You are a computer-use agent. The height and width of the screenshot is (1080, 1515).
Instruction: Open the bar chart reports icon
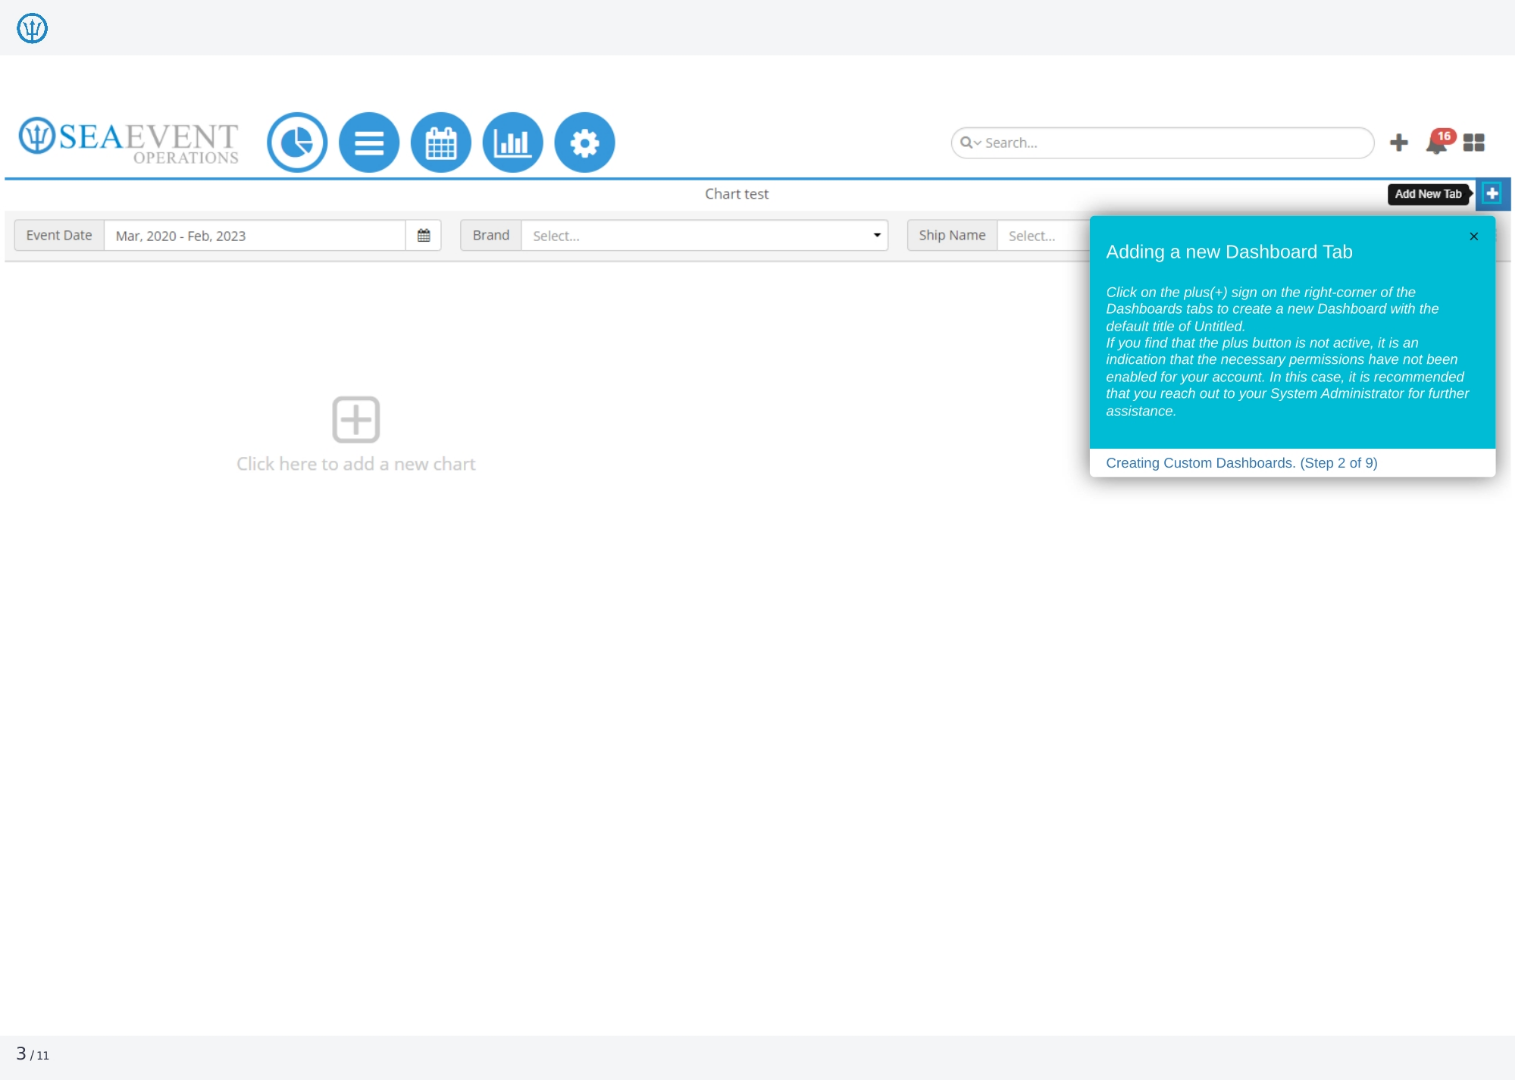pos(513,142)
